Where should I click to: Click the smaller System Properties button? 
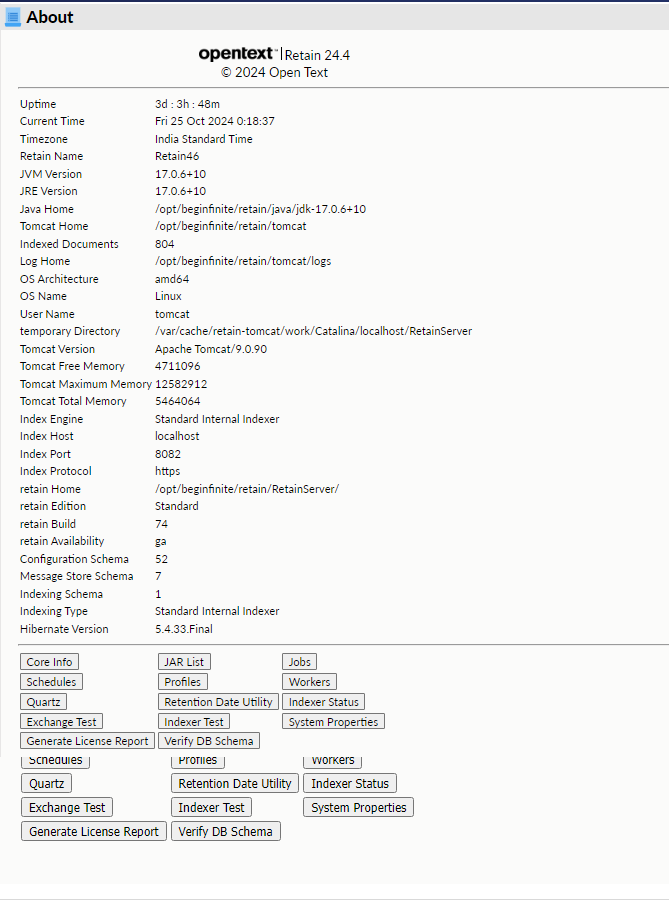(x=333, y=722)
